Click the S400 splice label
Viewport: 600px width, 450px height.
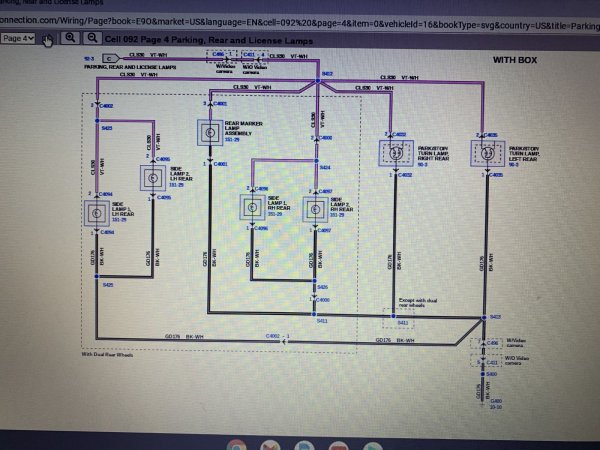(x=491, y=374)
